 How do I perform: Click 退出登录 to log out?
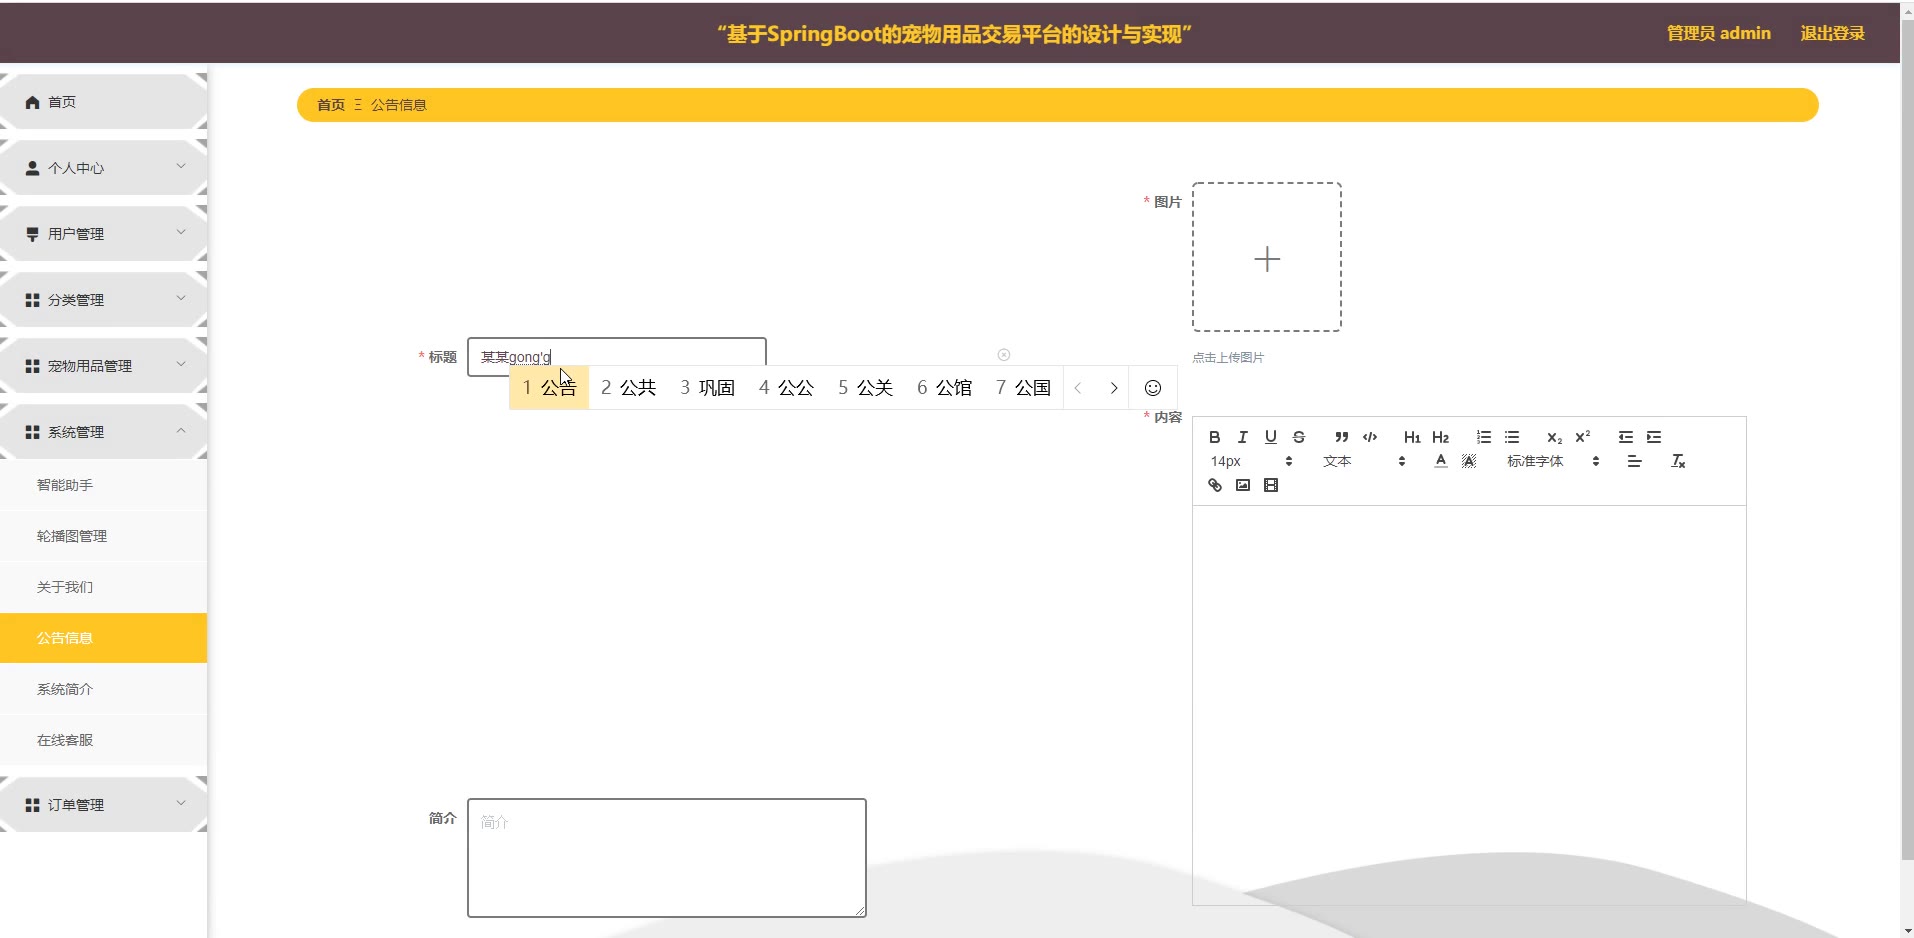pyautogui.click(x=1832, y=33)
